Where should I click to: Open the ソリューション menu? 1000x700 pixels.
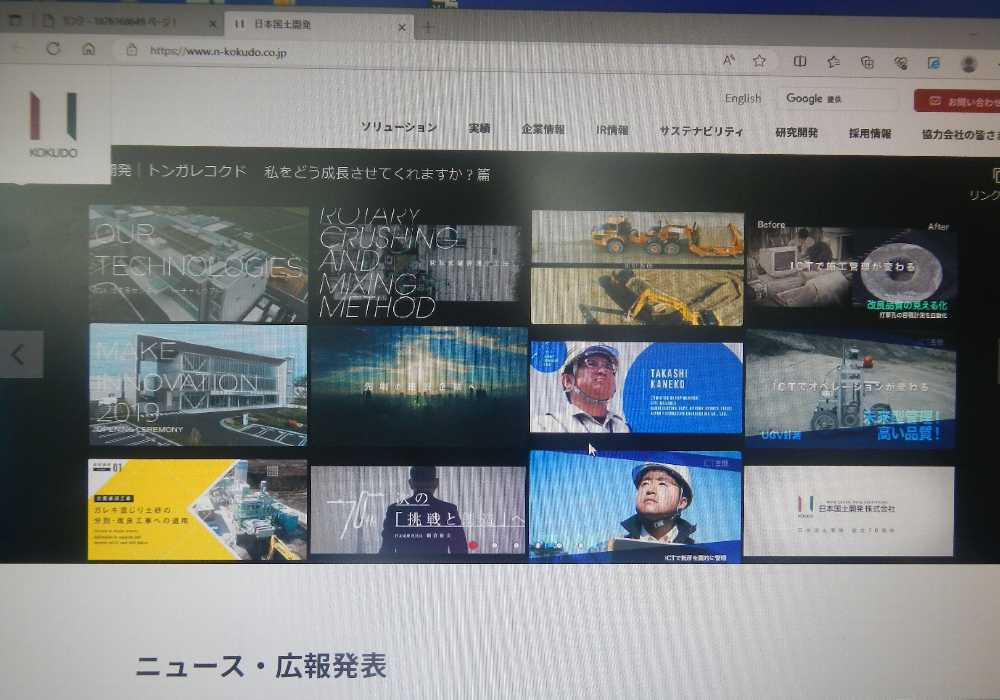(399, 127)
